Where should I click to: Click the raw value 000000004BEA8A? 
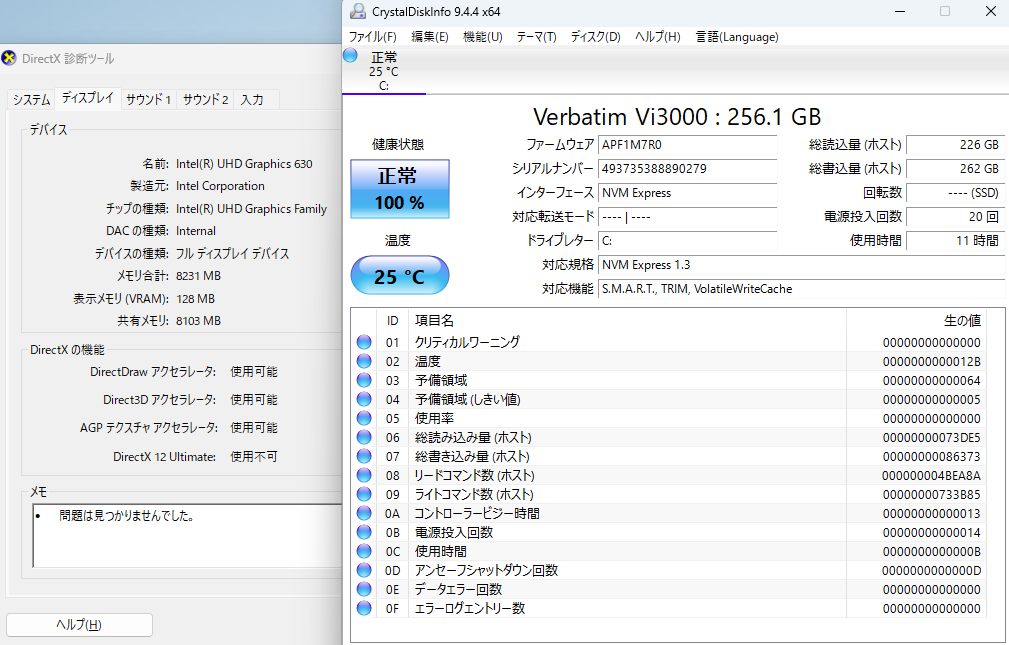(931, 476)
